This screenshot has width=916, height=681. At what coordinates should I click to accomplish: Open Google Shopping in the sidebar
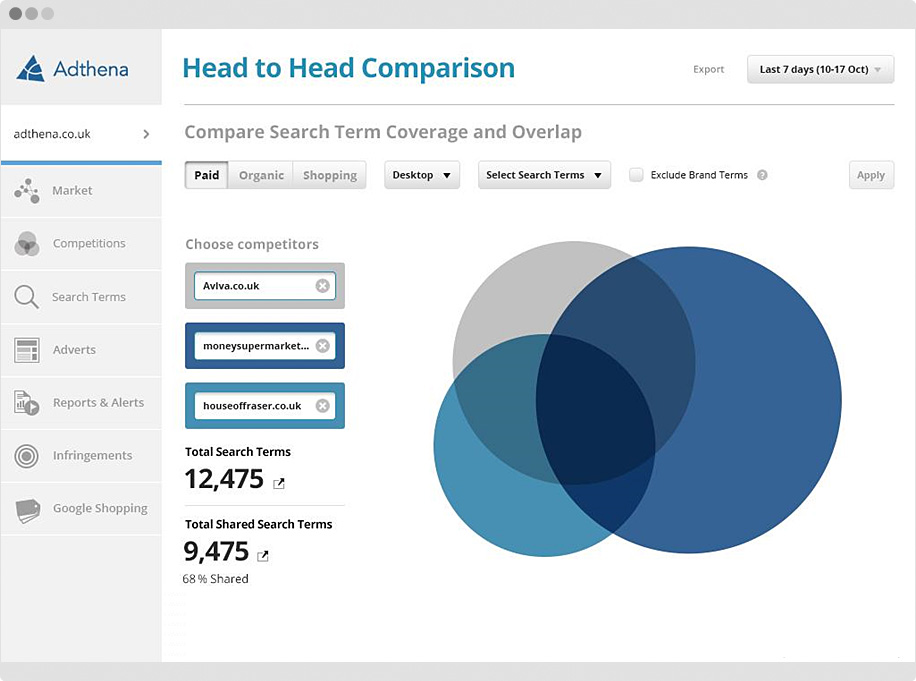tap(81, 509)
